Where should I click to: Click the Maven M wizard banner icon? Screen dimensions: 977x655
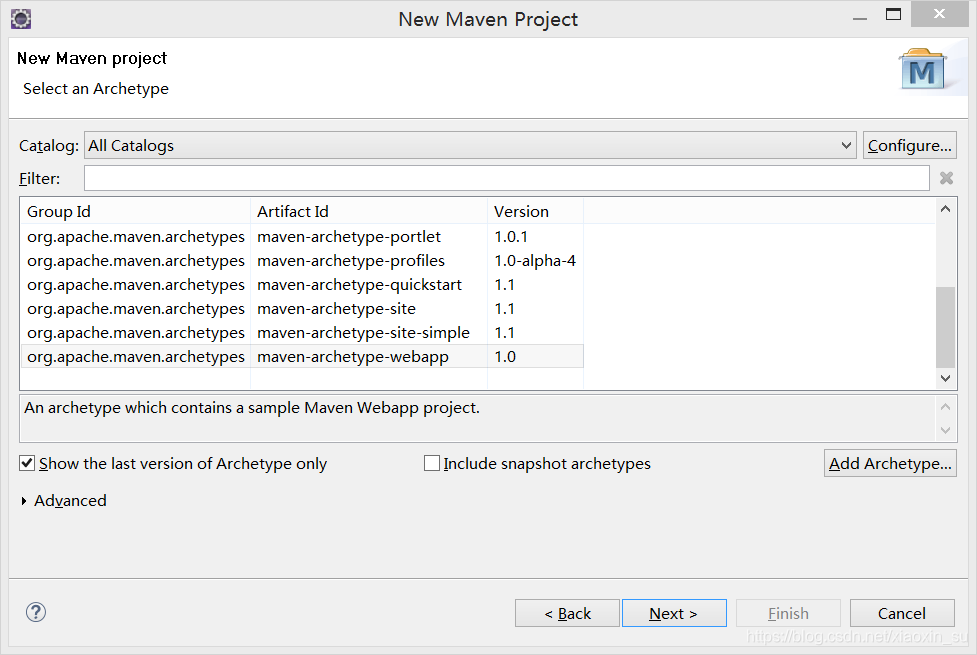923,69
